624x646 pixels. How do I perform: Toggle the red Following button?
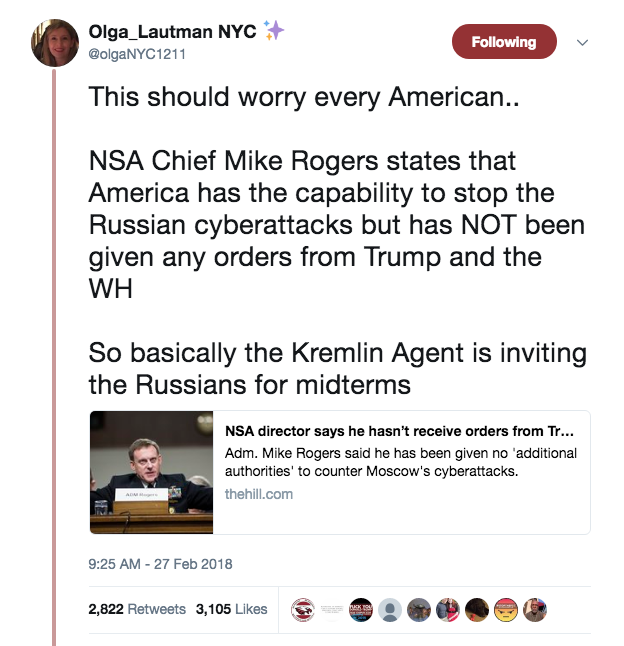[x=504, y=42]
